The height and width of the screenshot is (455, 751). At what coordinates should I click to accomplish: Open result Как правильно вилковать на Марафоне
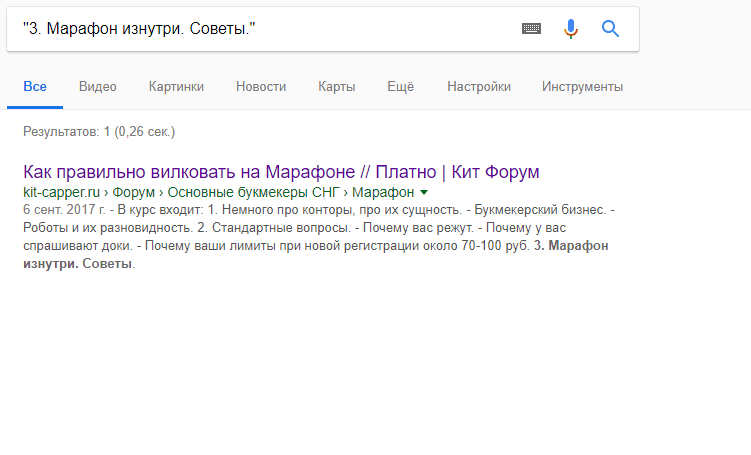coord(281,171)
